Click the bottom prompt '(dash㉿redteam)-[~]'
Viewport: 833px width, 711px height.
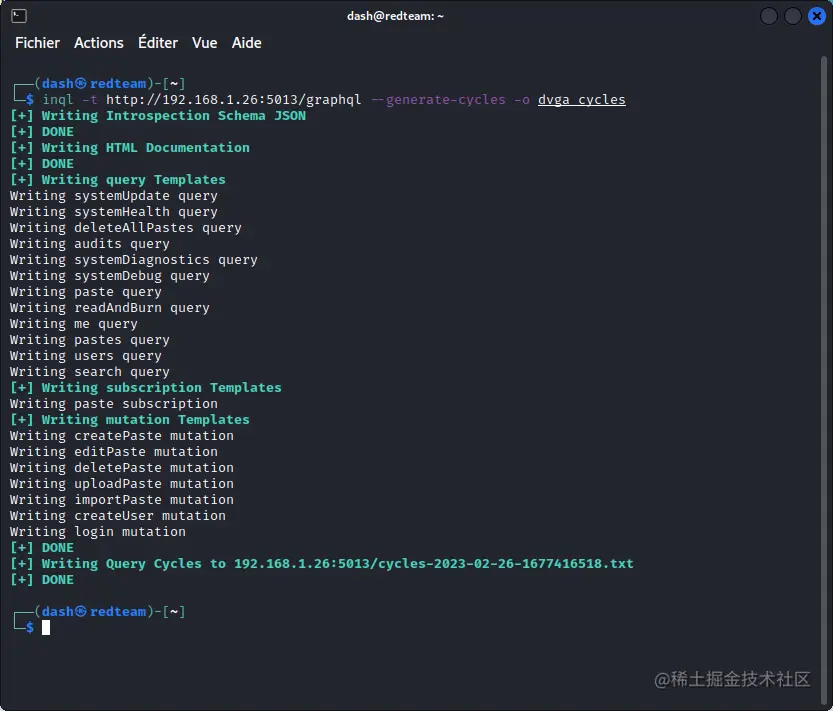[110, 612]
